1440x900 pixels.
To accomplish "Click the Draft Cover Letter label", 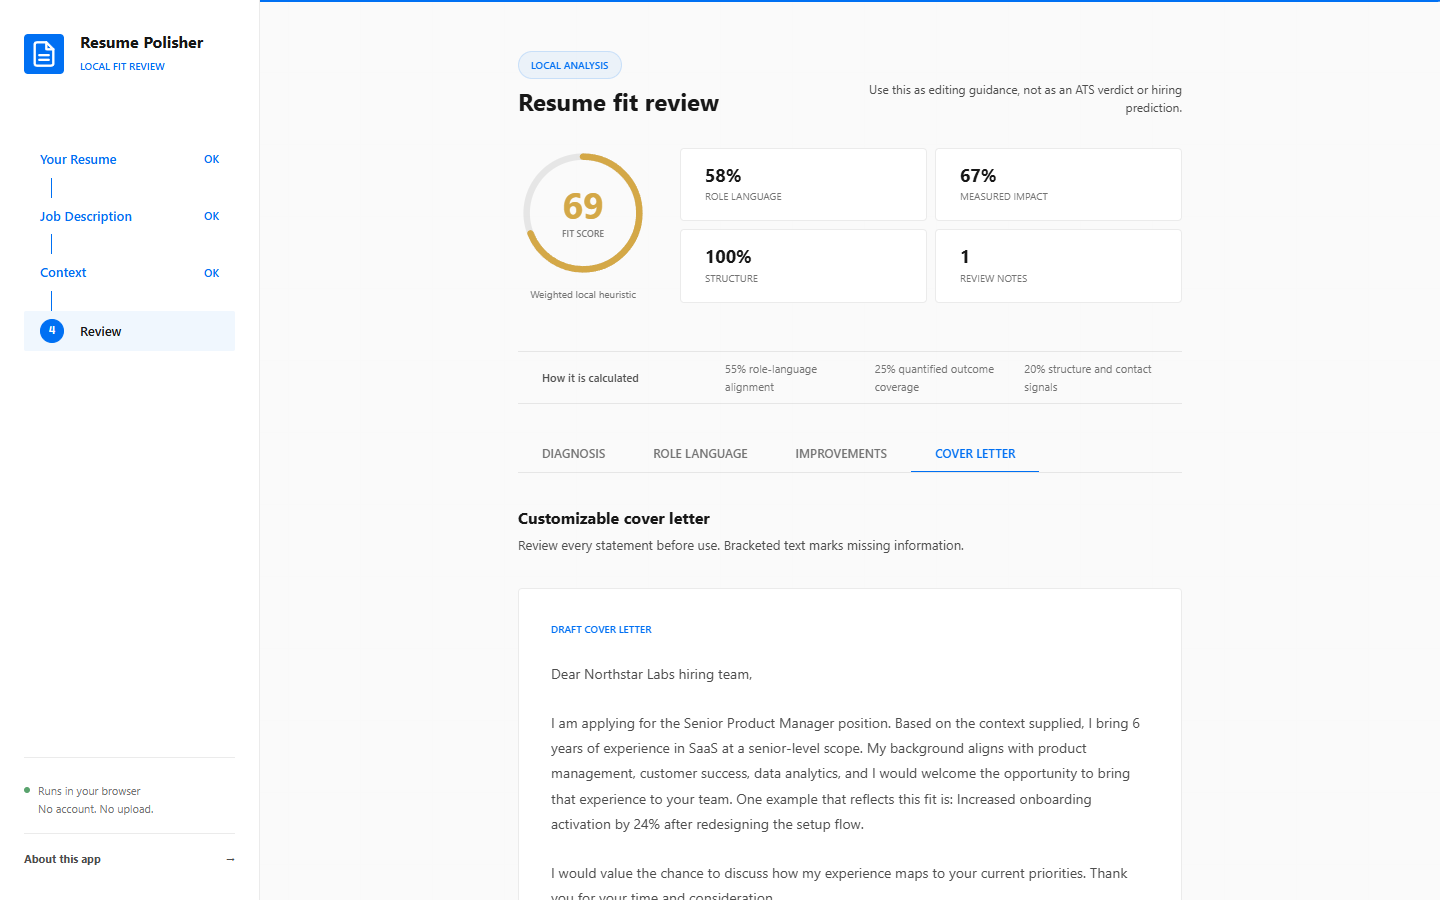I will pyautogui.click(x=601, y=630).
